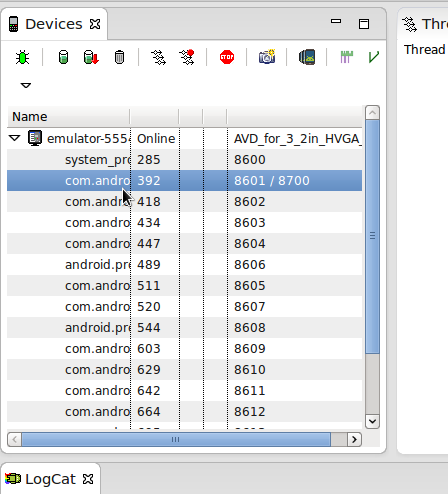Switch to the LogCat tab

point(50,479)
